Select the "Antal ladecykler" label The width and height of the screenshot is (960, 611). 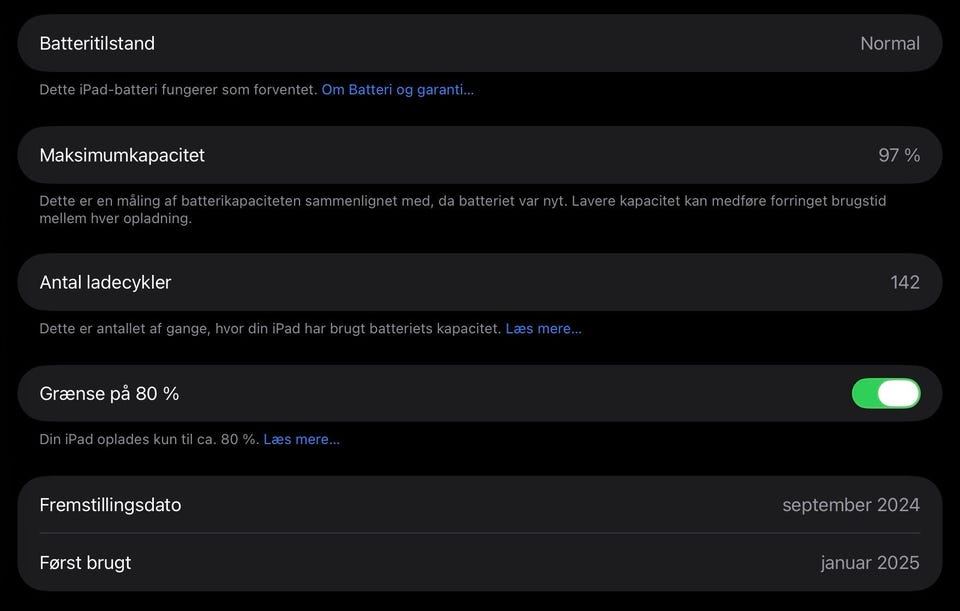point(105,282)
